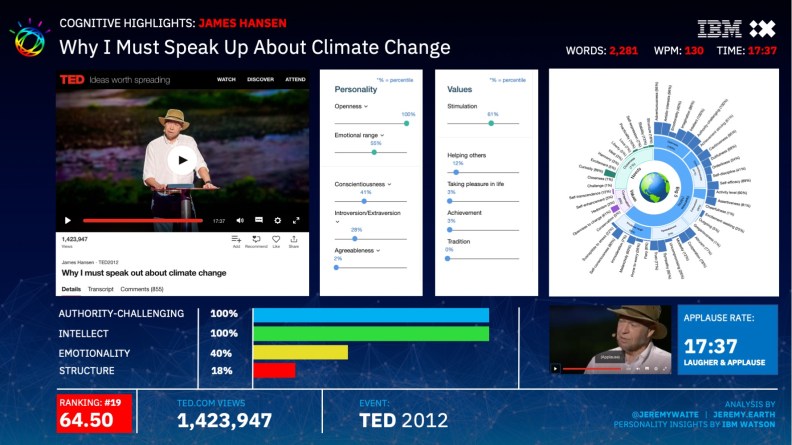Click the Stimulation slider handle
Image resolution: width=792 pixels, height=445 pixels.
coord(491,123)
